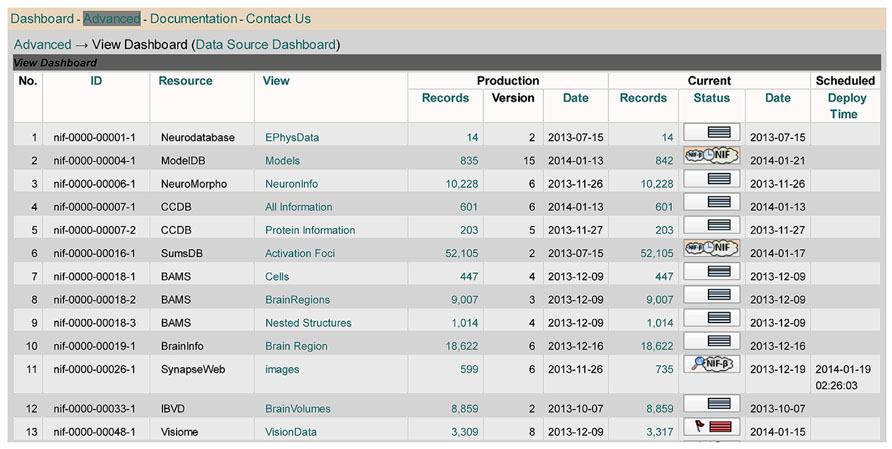The height and width of the screenshot is (449, 892).
Task: Open the Nested Structures view link
Action: coord(308,323)
